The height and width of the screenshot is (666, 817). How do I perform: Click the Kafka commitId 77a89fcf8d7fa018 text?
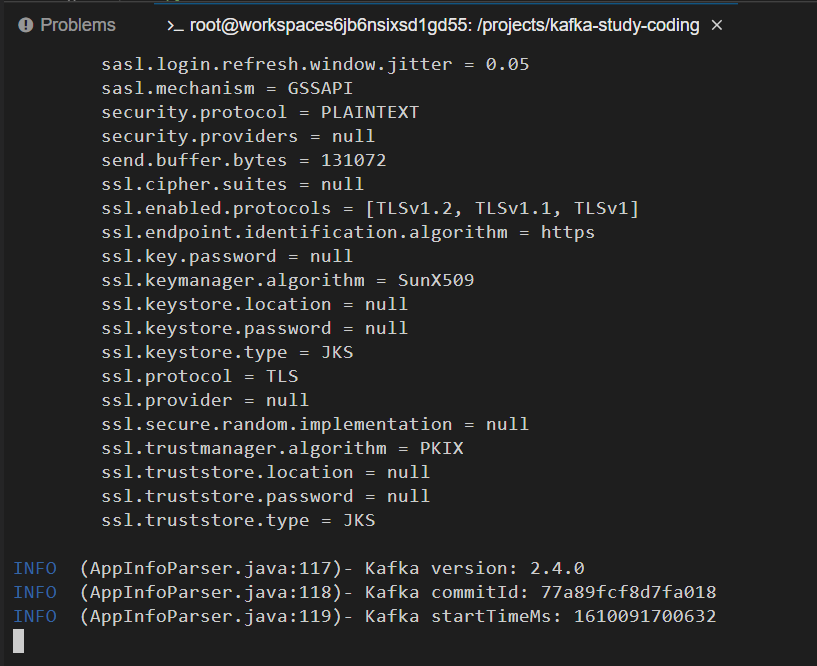tap(540, 592)
